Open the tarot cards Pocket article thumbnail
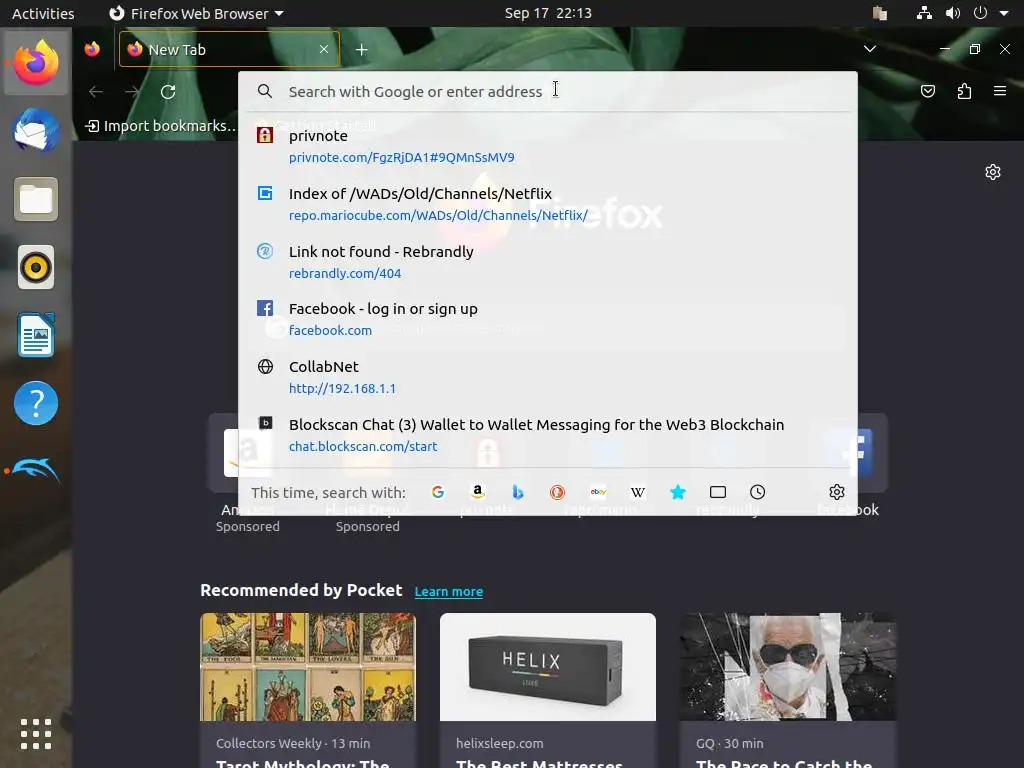The width and height of the screenshot is (1024, 768). click(x=308, y=667)
